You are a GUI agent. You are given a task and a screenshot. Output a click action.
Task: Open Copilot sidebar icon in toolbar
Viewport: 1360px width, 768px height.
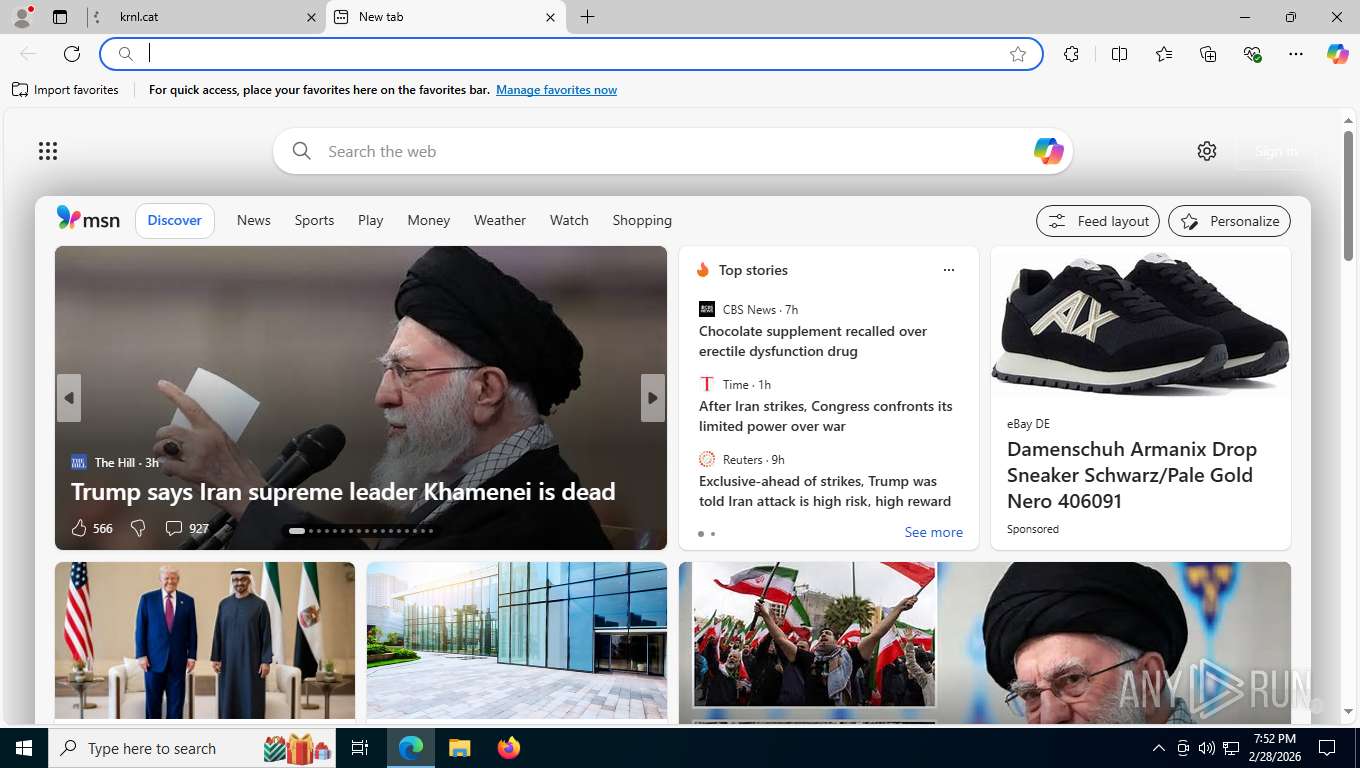(1338, 54)
